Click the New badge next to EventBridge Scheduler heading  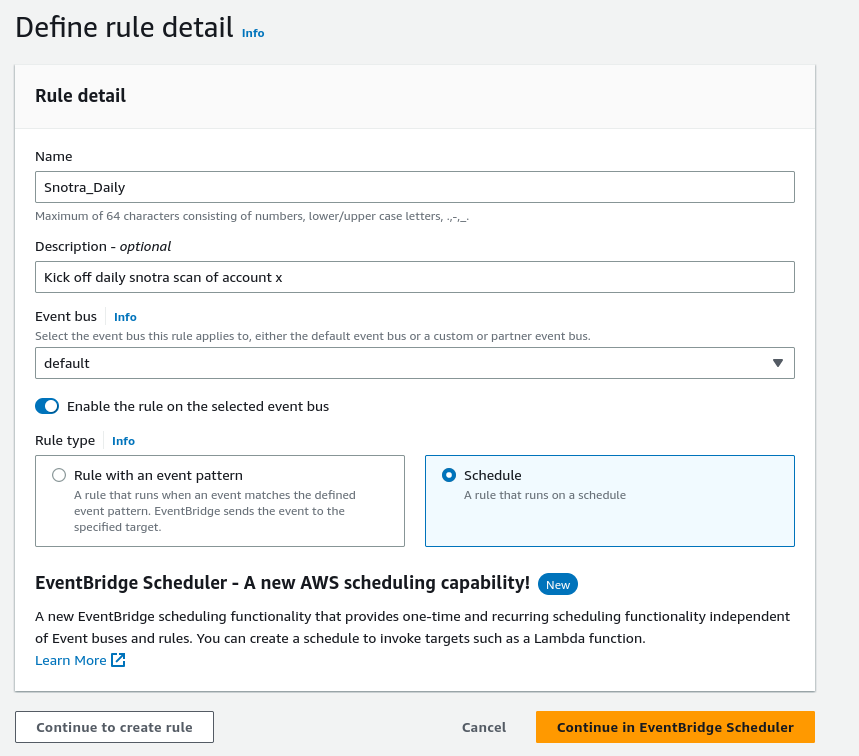click(x=557, y=584)
